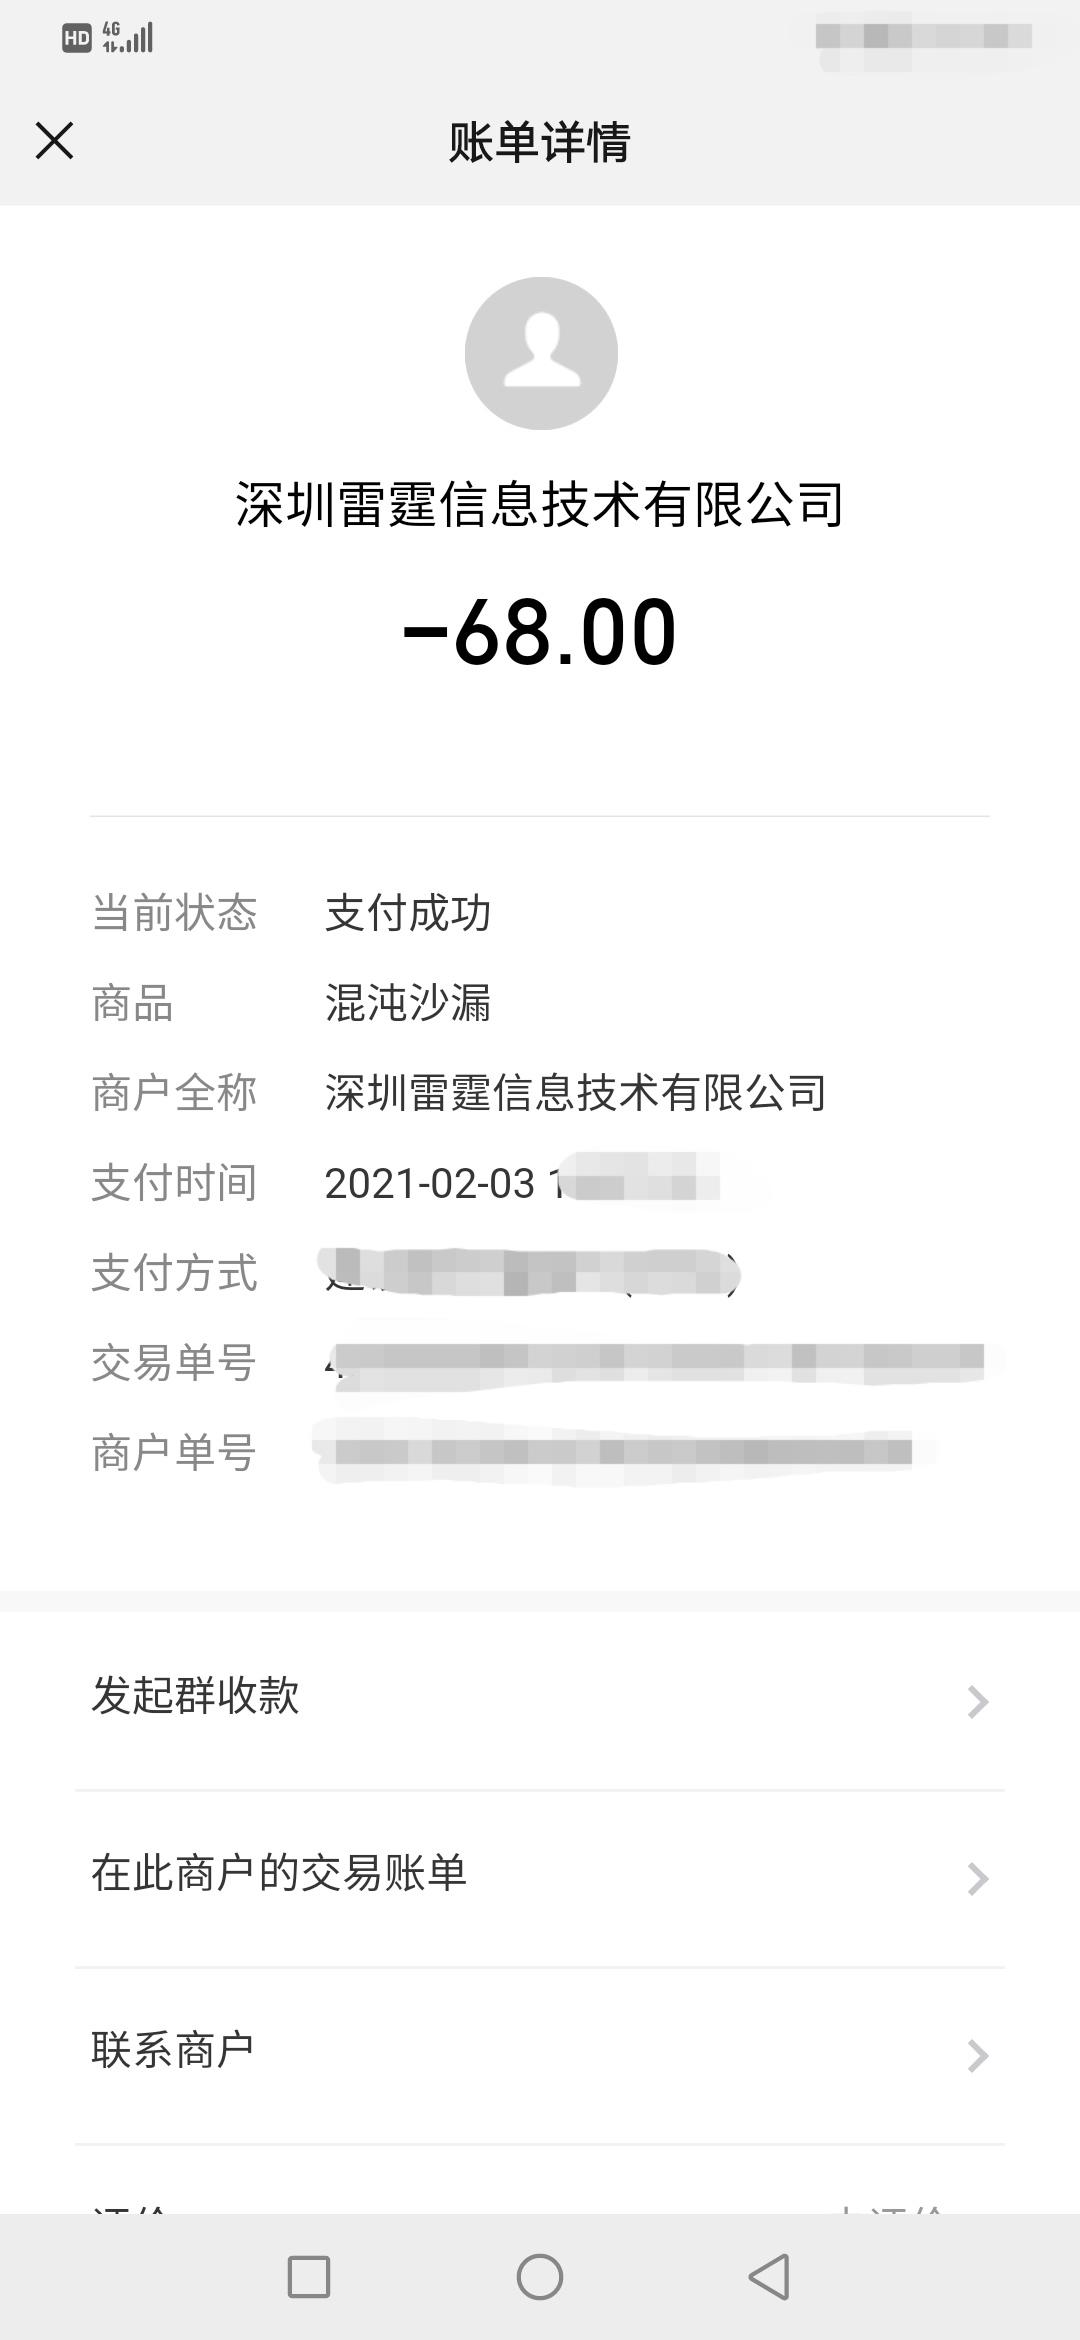Expand chevron next to 联系商户
The width and height of the screenshot is (1080, 2340).
coord(978,2056)
